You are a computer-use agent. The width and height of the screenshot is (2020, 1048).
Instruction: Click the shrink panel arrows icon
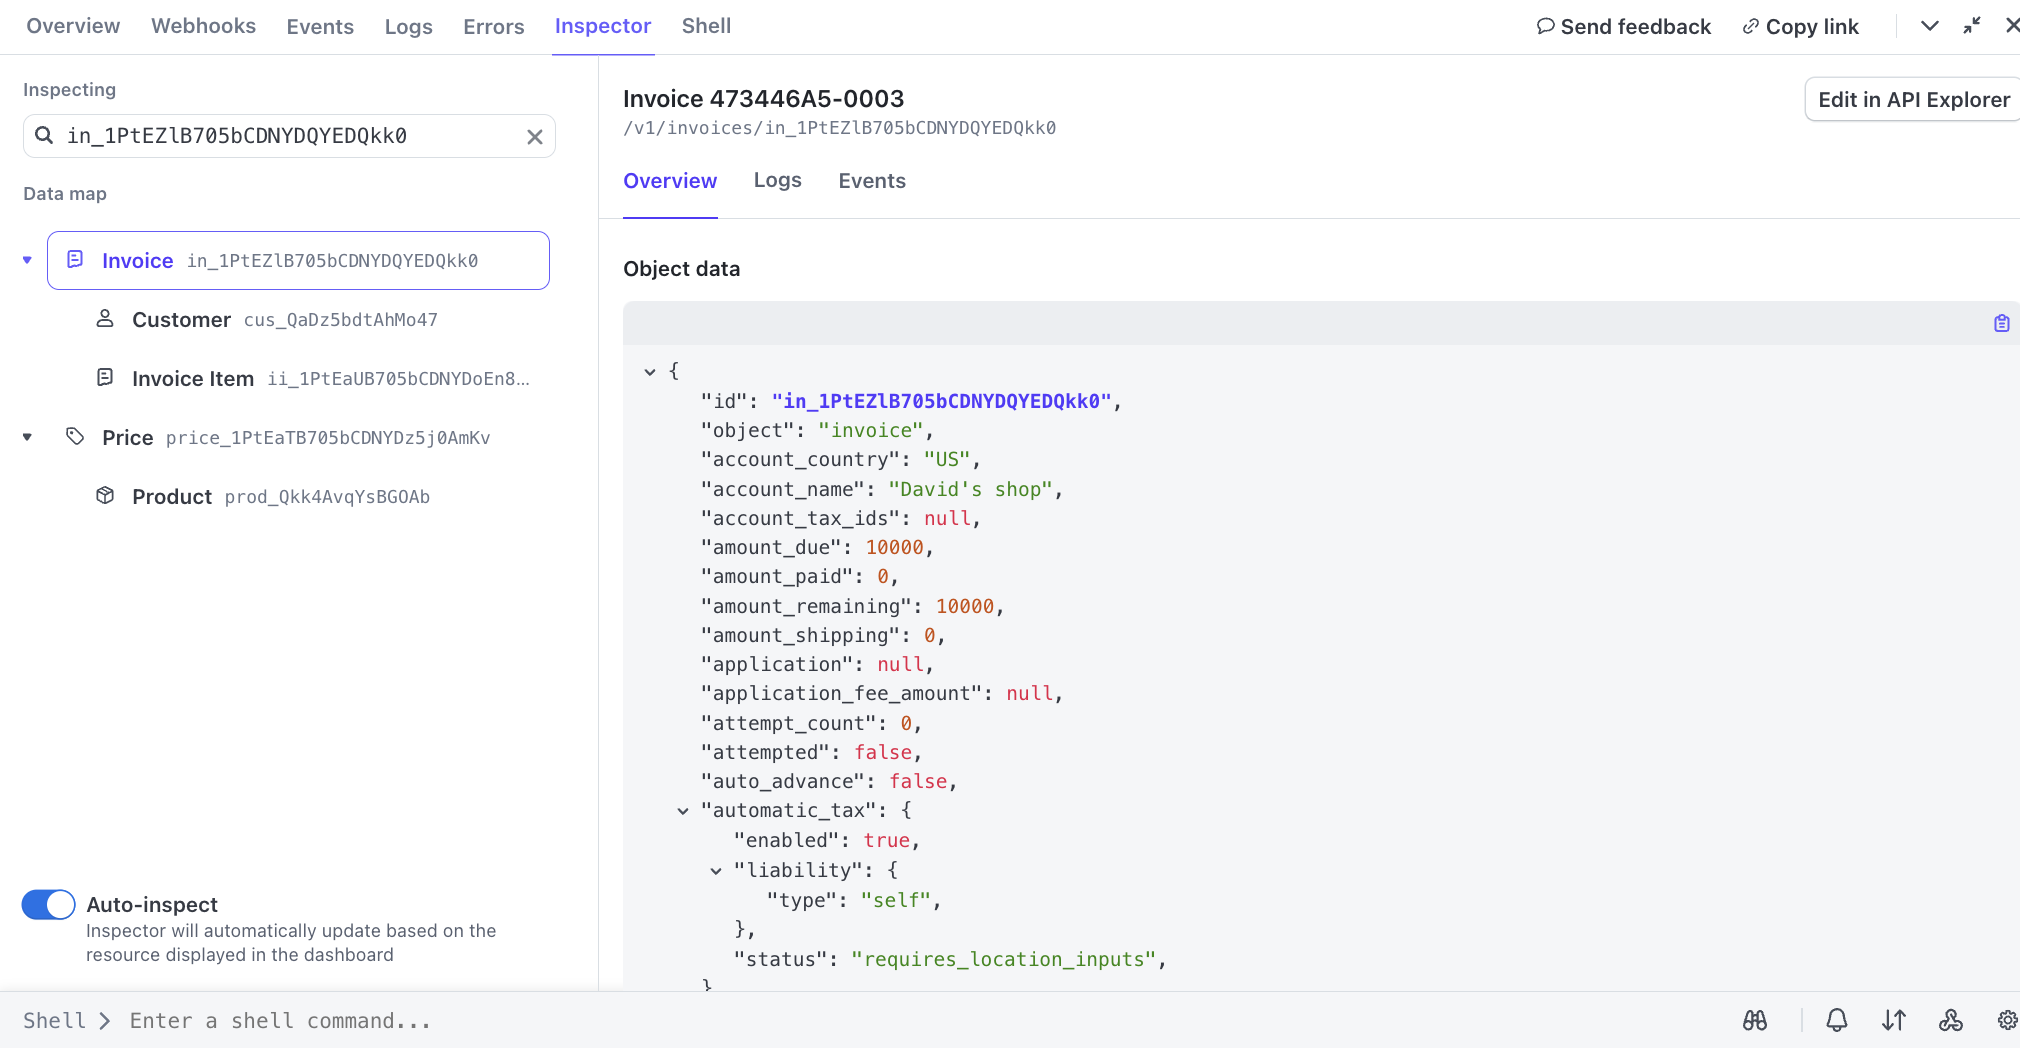point(1972,26)
